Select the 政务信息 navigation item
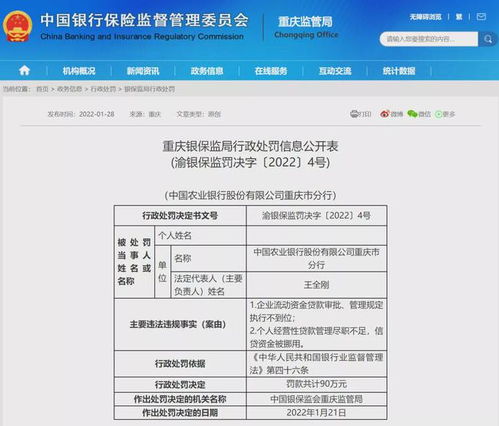 click(207, 71)
